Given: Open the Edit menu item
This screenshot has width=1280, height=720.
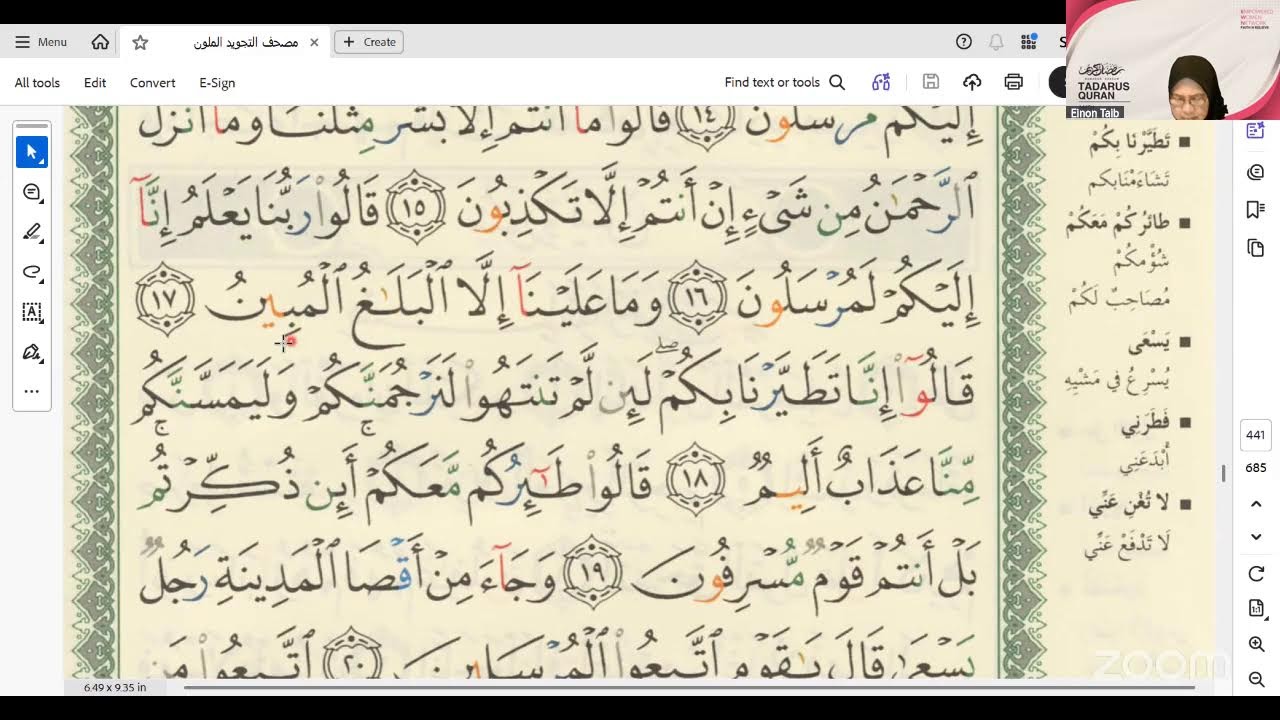Looking at the screenshot, I should click(x=95, y=83).
